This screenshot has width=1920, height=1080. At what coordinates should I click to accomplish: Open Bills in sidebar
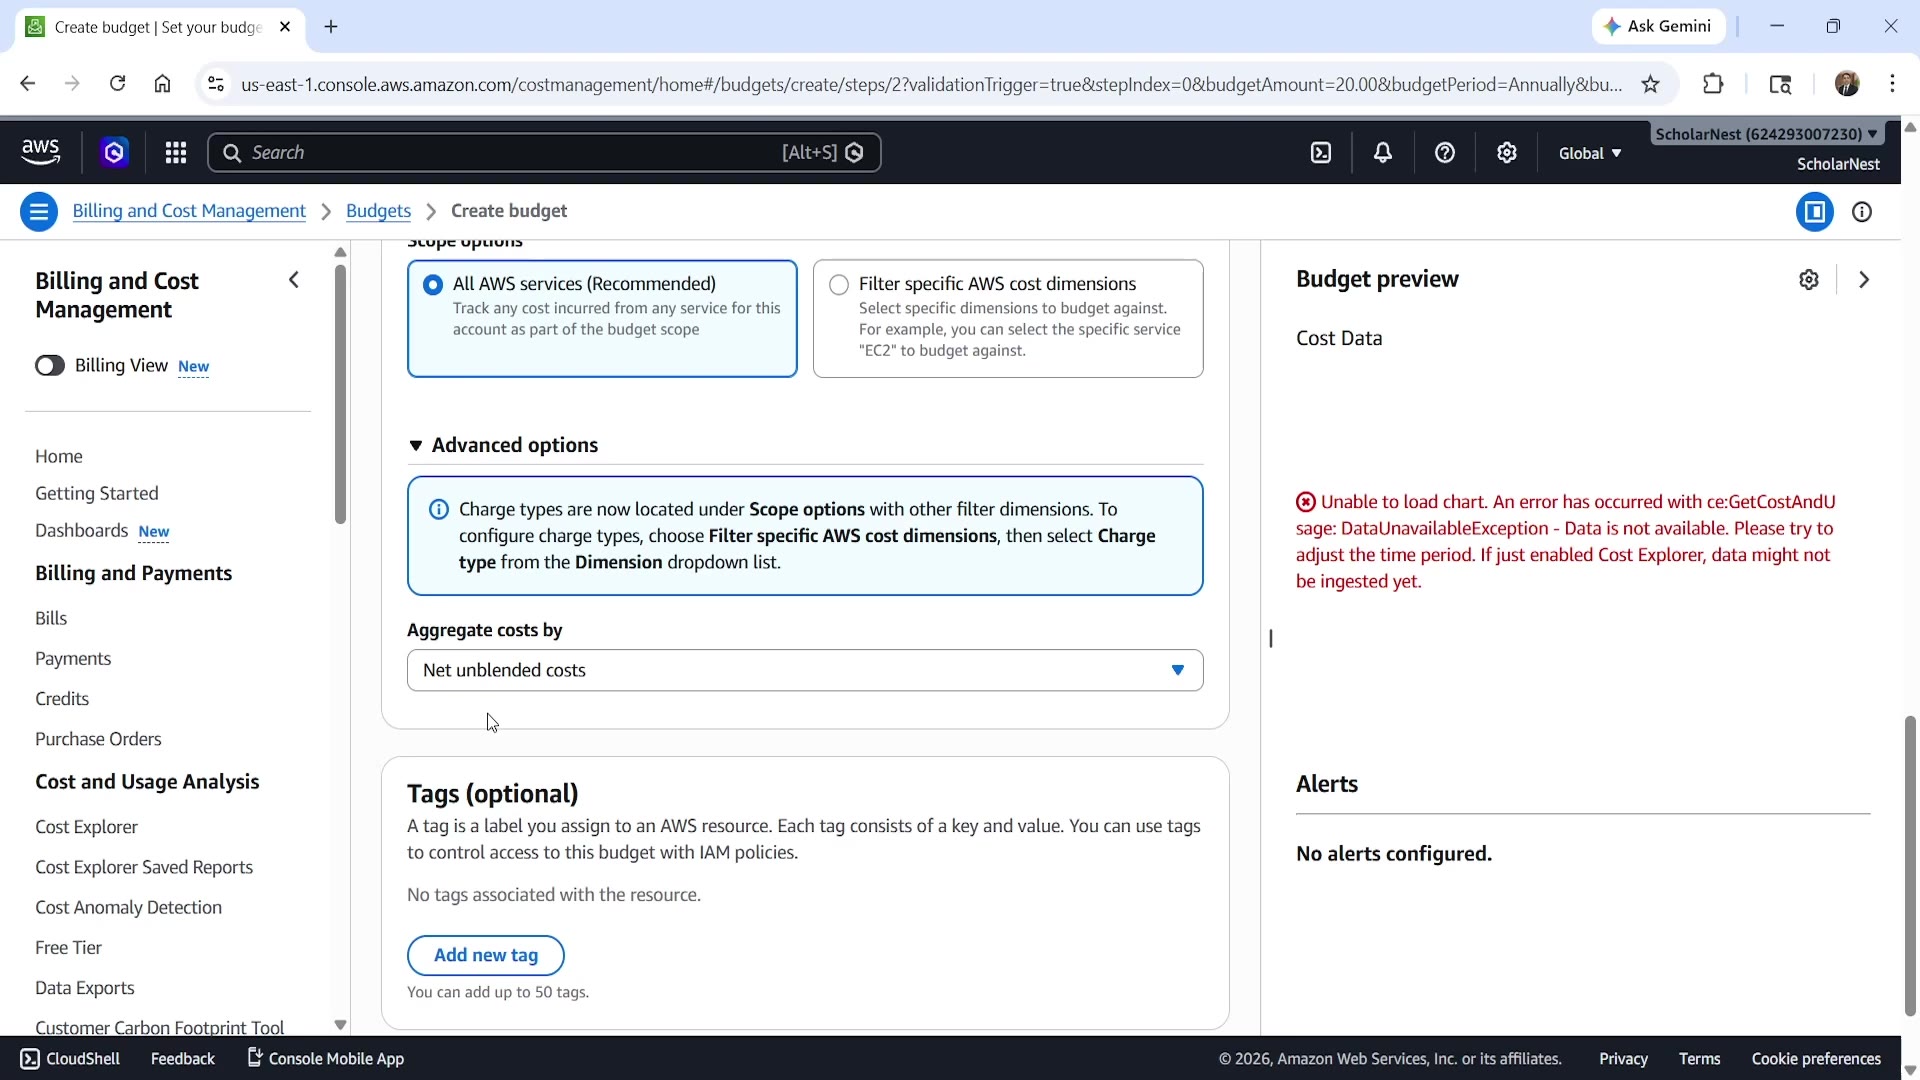[51, 618]
